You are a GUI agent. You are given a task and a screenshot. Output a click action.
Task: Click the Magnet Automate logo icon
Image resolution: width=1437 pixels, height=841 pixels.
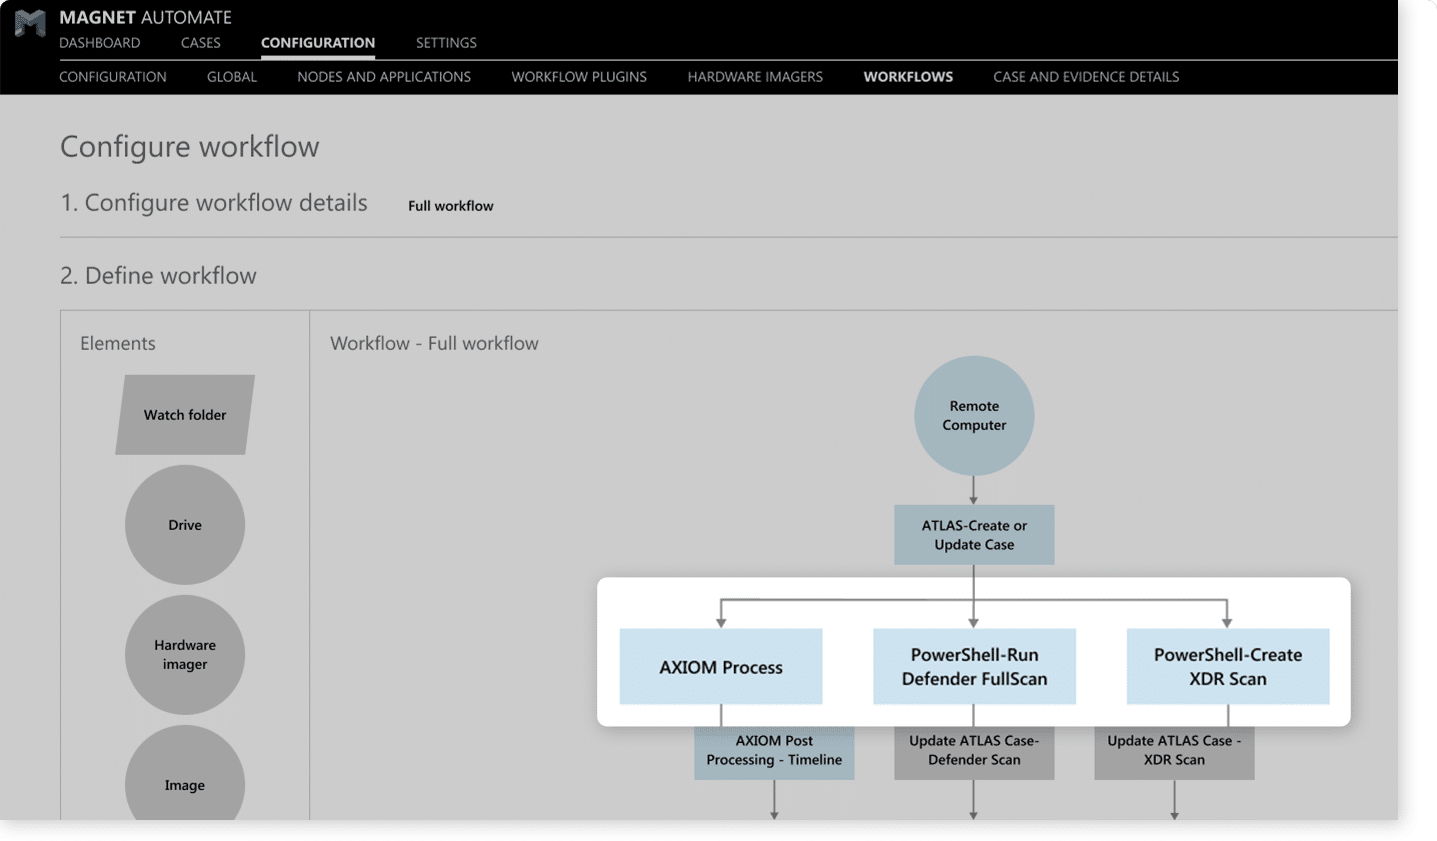pos(30,23)
